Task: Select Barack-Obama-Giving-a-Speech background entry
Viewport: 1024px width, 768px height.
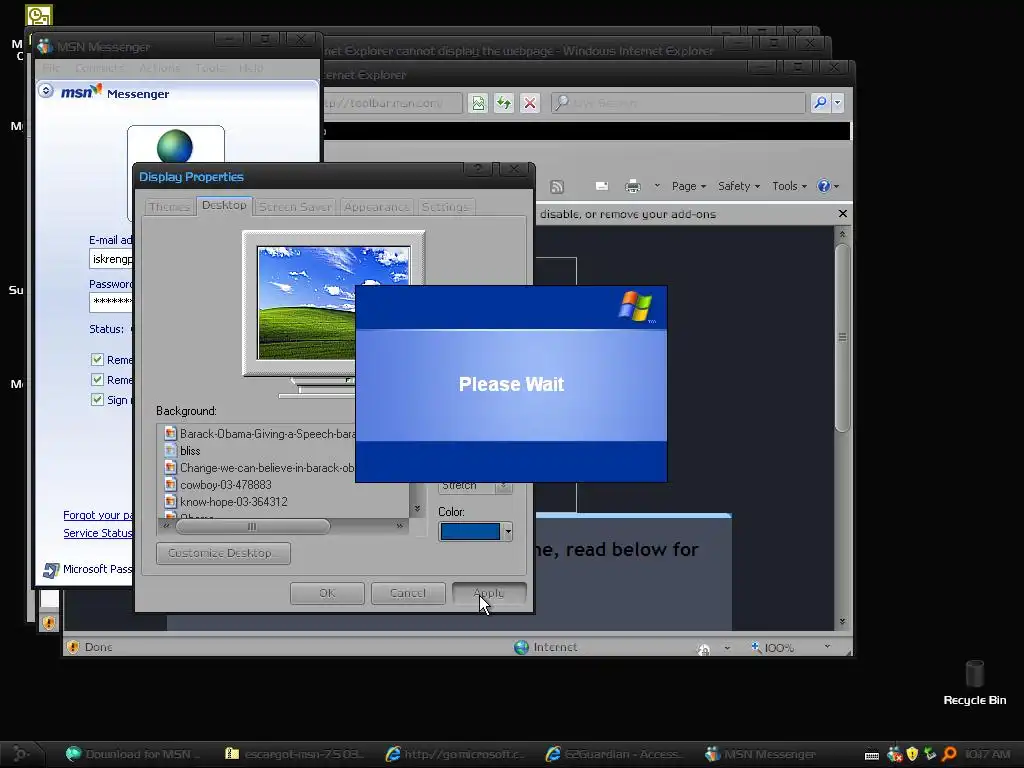Action: pyautogui.click(x=260, y=434)
